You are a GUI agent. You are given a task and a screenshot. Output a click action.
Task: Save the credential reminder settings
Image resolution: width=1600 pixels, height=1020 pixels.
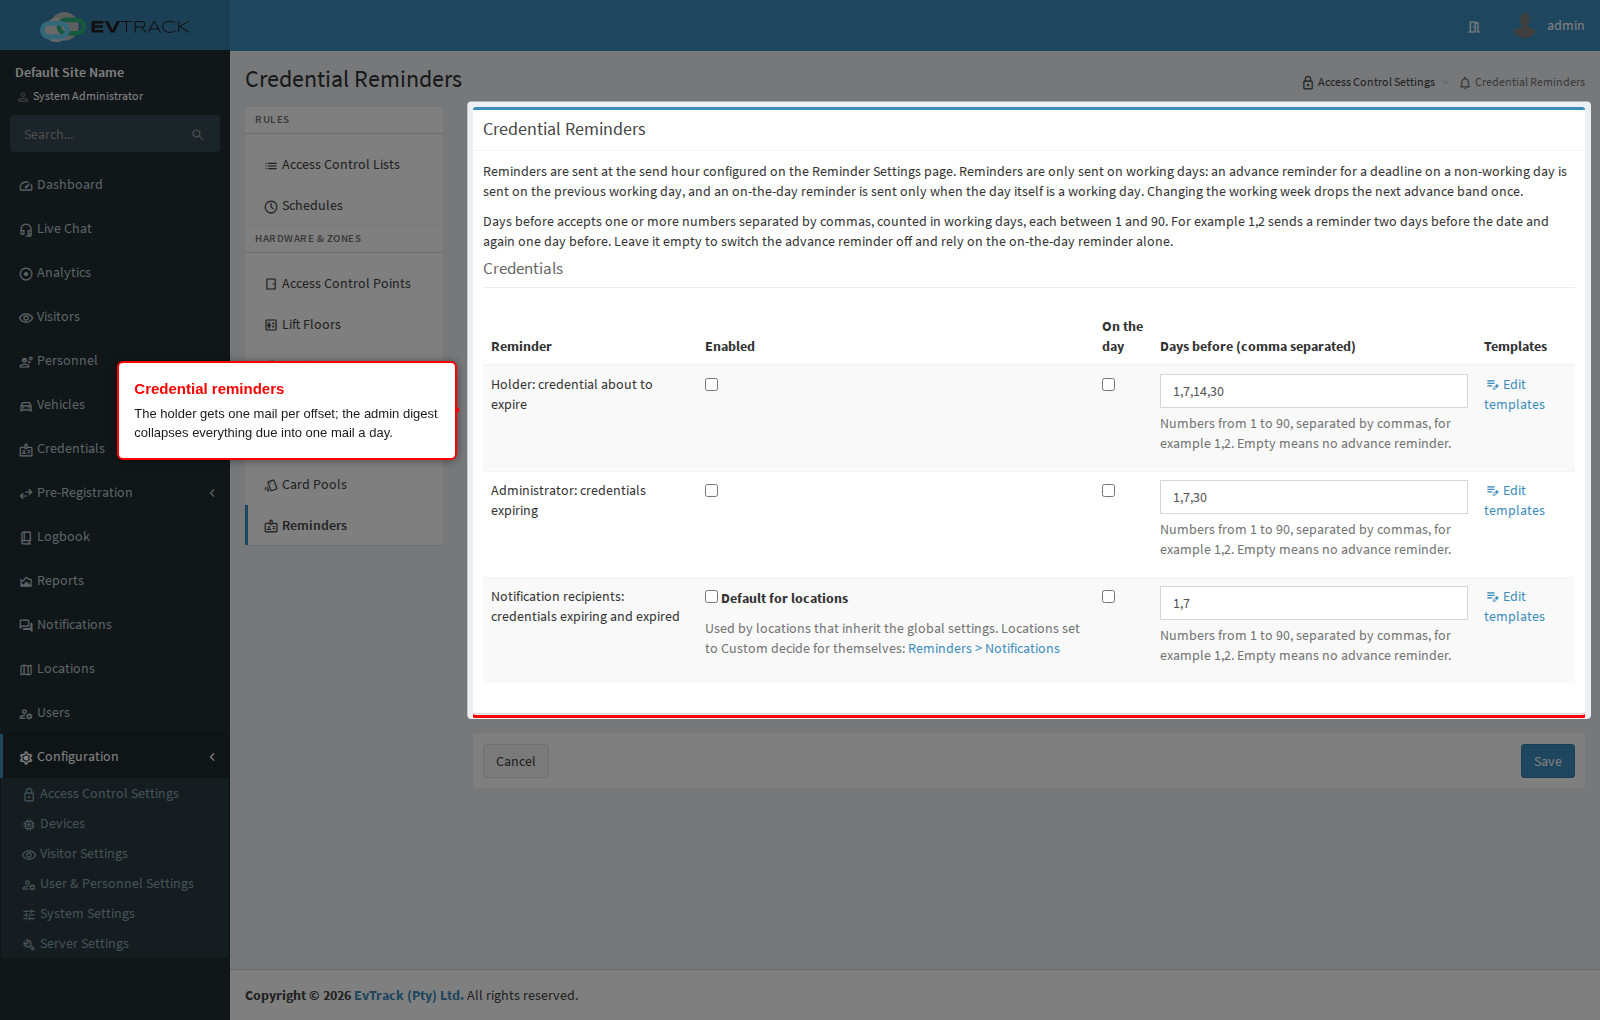(x=1548, y=761)
